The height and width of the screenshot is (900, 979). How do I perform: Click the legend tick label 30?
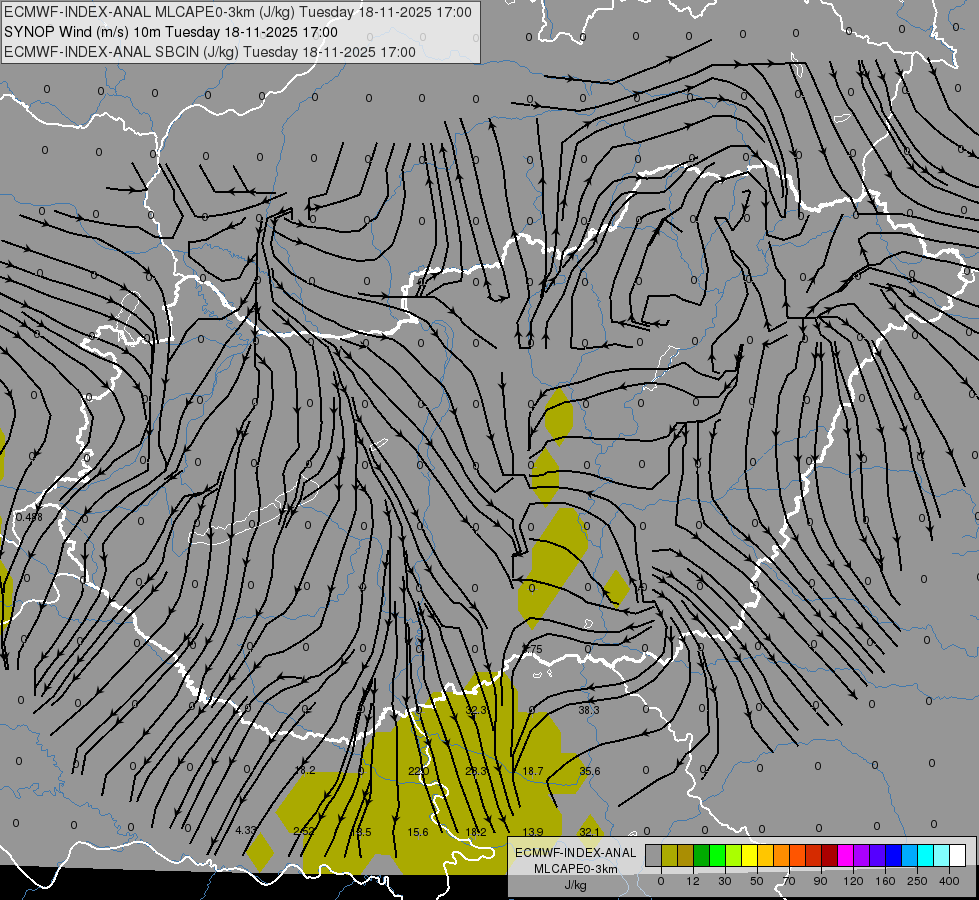coord(725,881)
